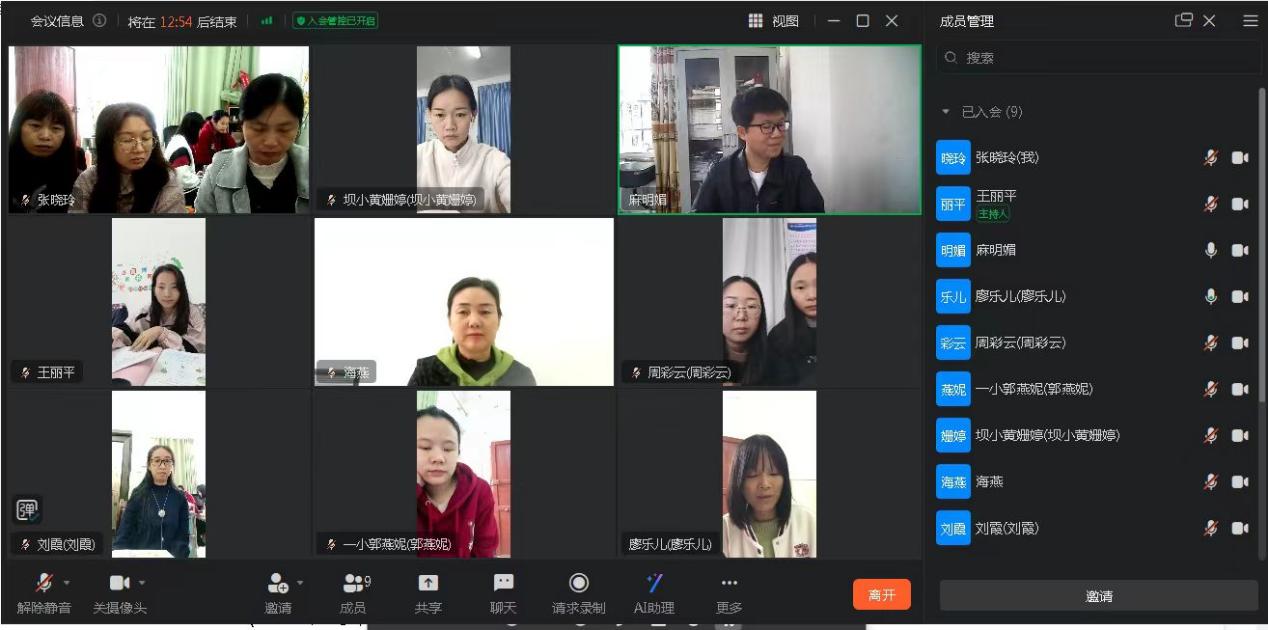Open the 共享 screen share icon
The height and width of the screenshot is (630, 1268).
(x=428, y=584)
